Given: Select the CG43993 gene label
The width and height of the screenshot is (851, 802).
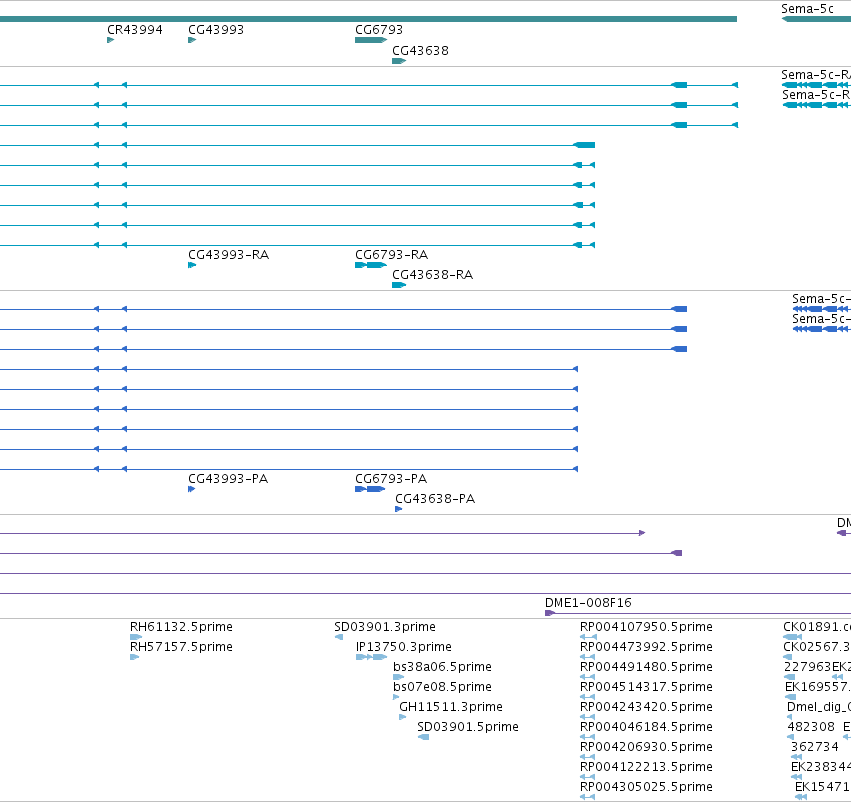Looking at the screenshot, I should [216, 30].
